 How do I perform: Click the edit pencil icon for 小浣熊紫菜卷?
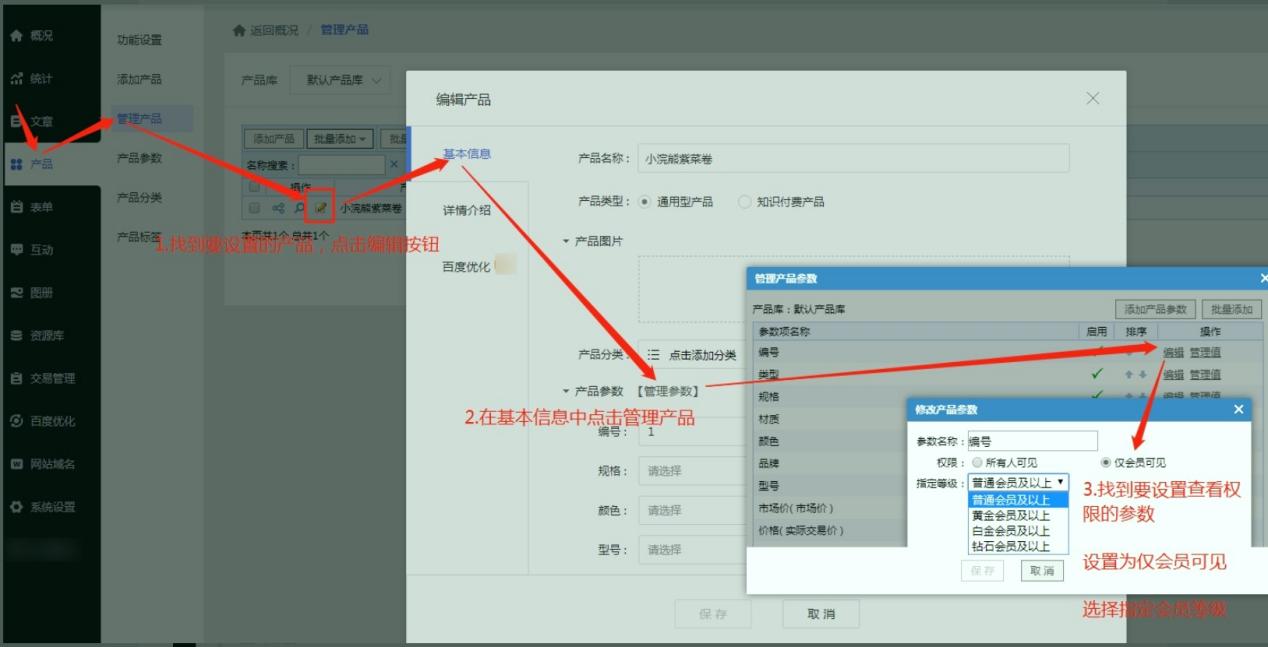click(320, 208)
